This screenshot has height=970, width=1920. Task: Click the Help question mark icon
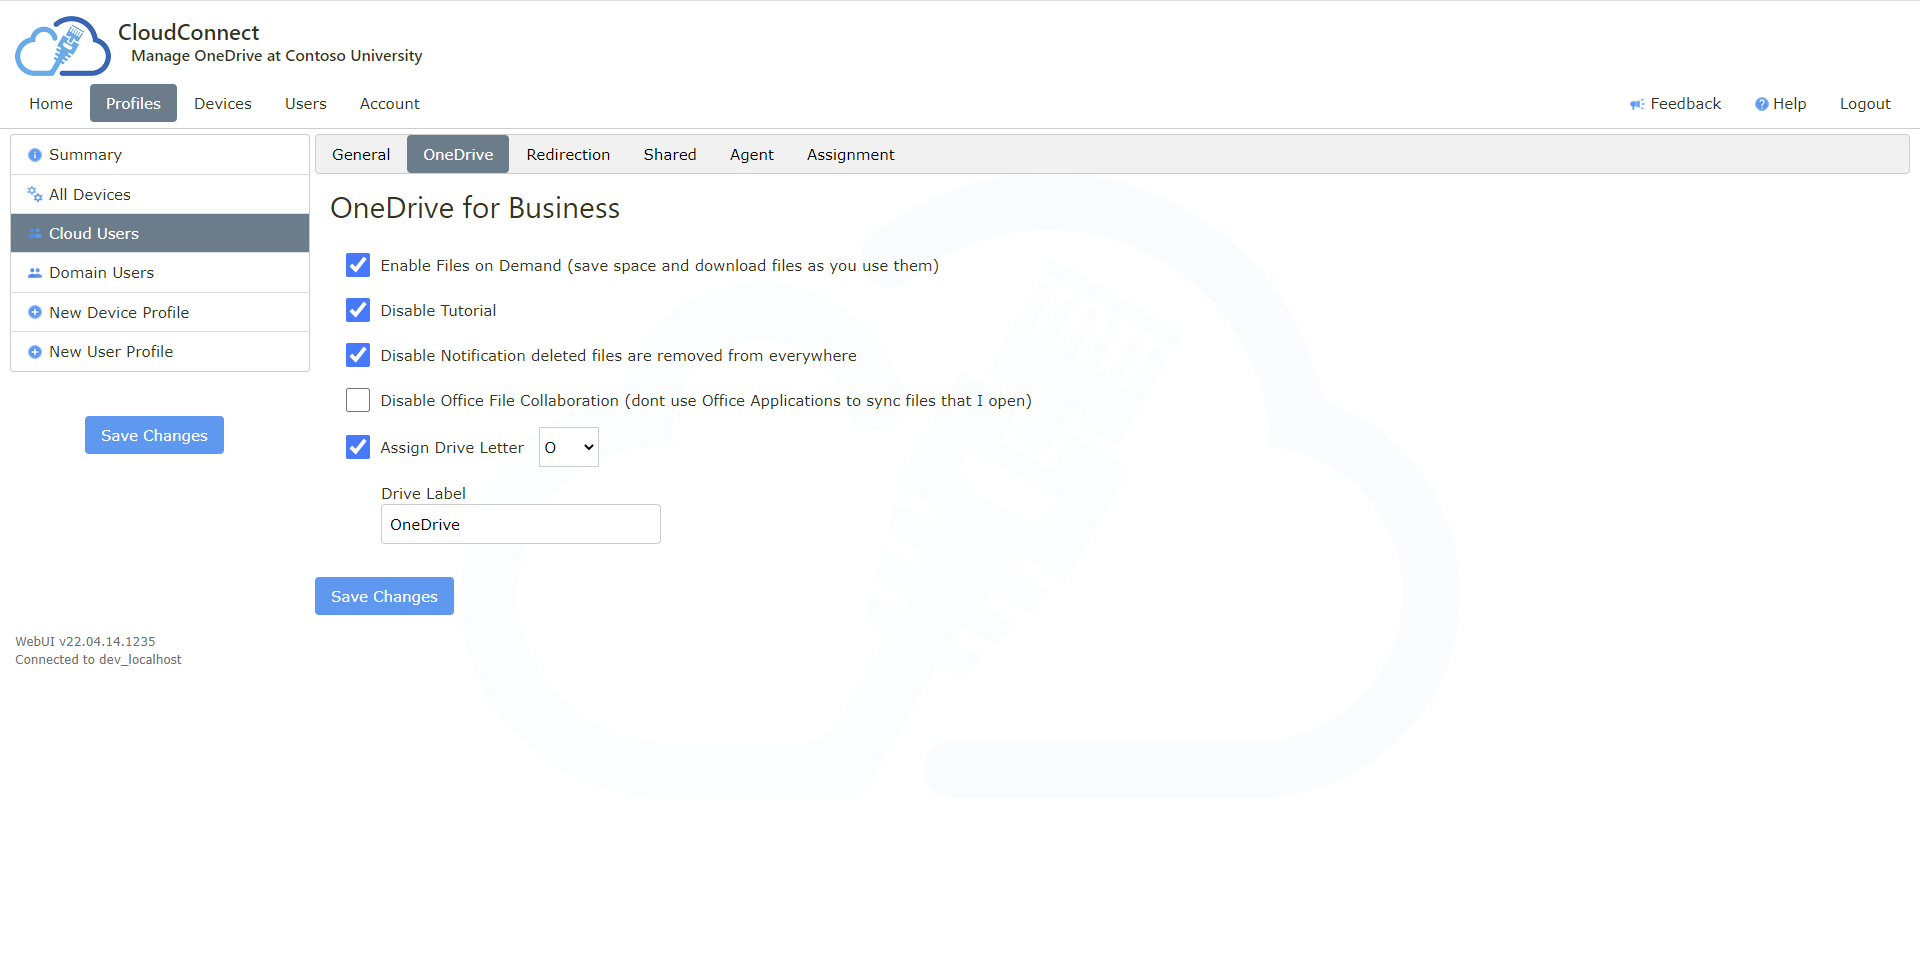[1761, 104]
